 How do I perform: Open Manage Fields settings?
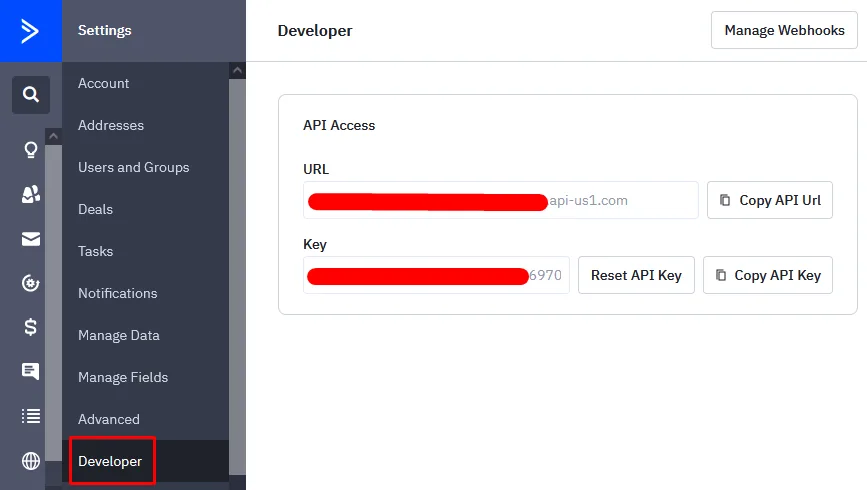123,377
